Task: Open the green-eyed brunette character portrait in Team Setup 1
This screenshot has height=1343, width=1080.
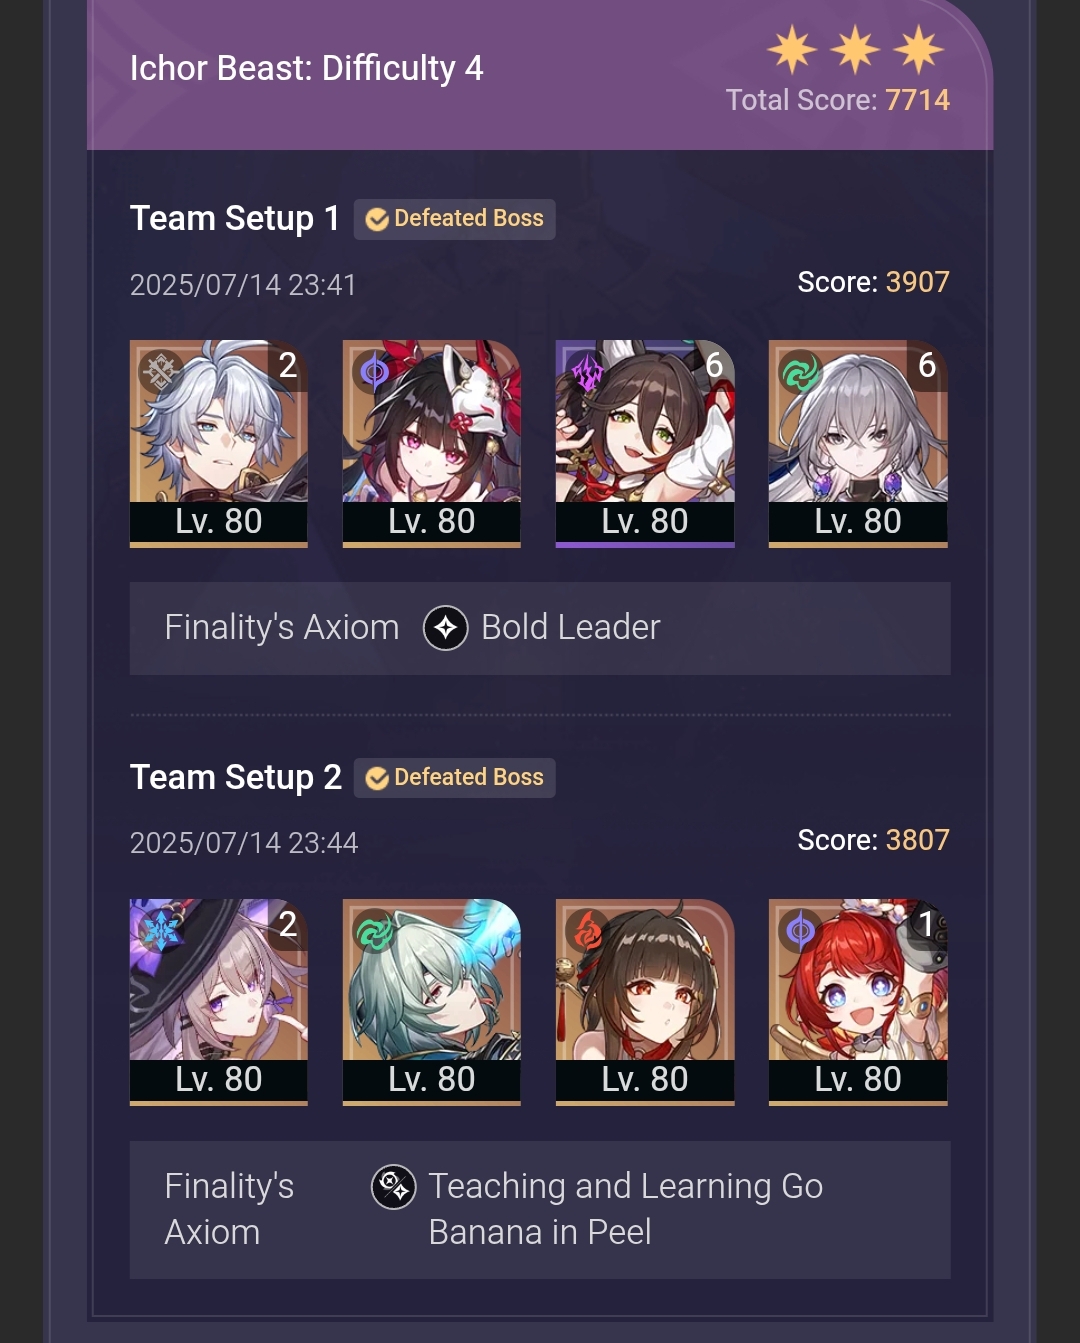Action: pyautogui.click(x=645, y=443)
